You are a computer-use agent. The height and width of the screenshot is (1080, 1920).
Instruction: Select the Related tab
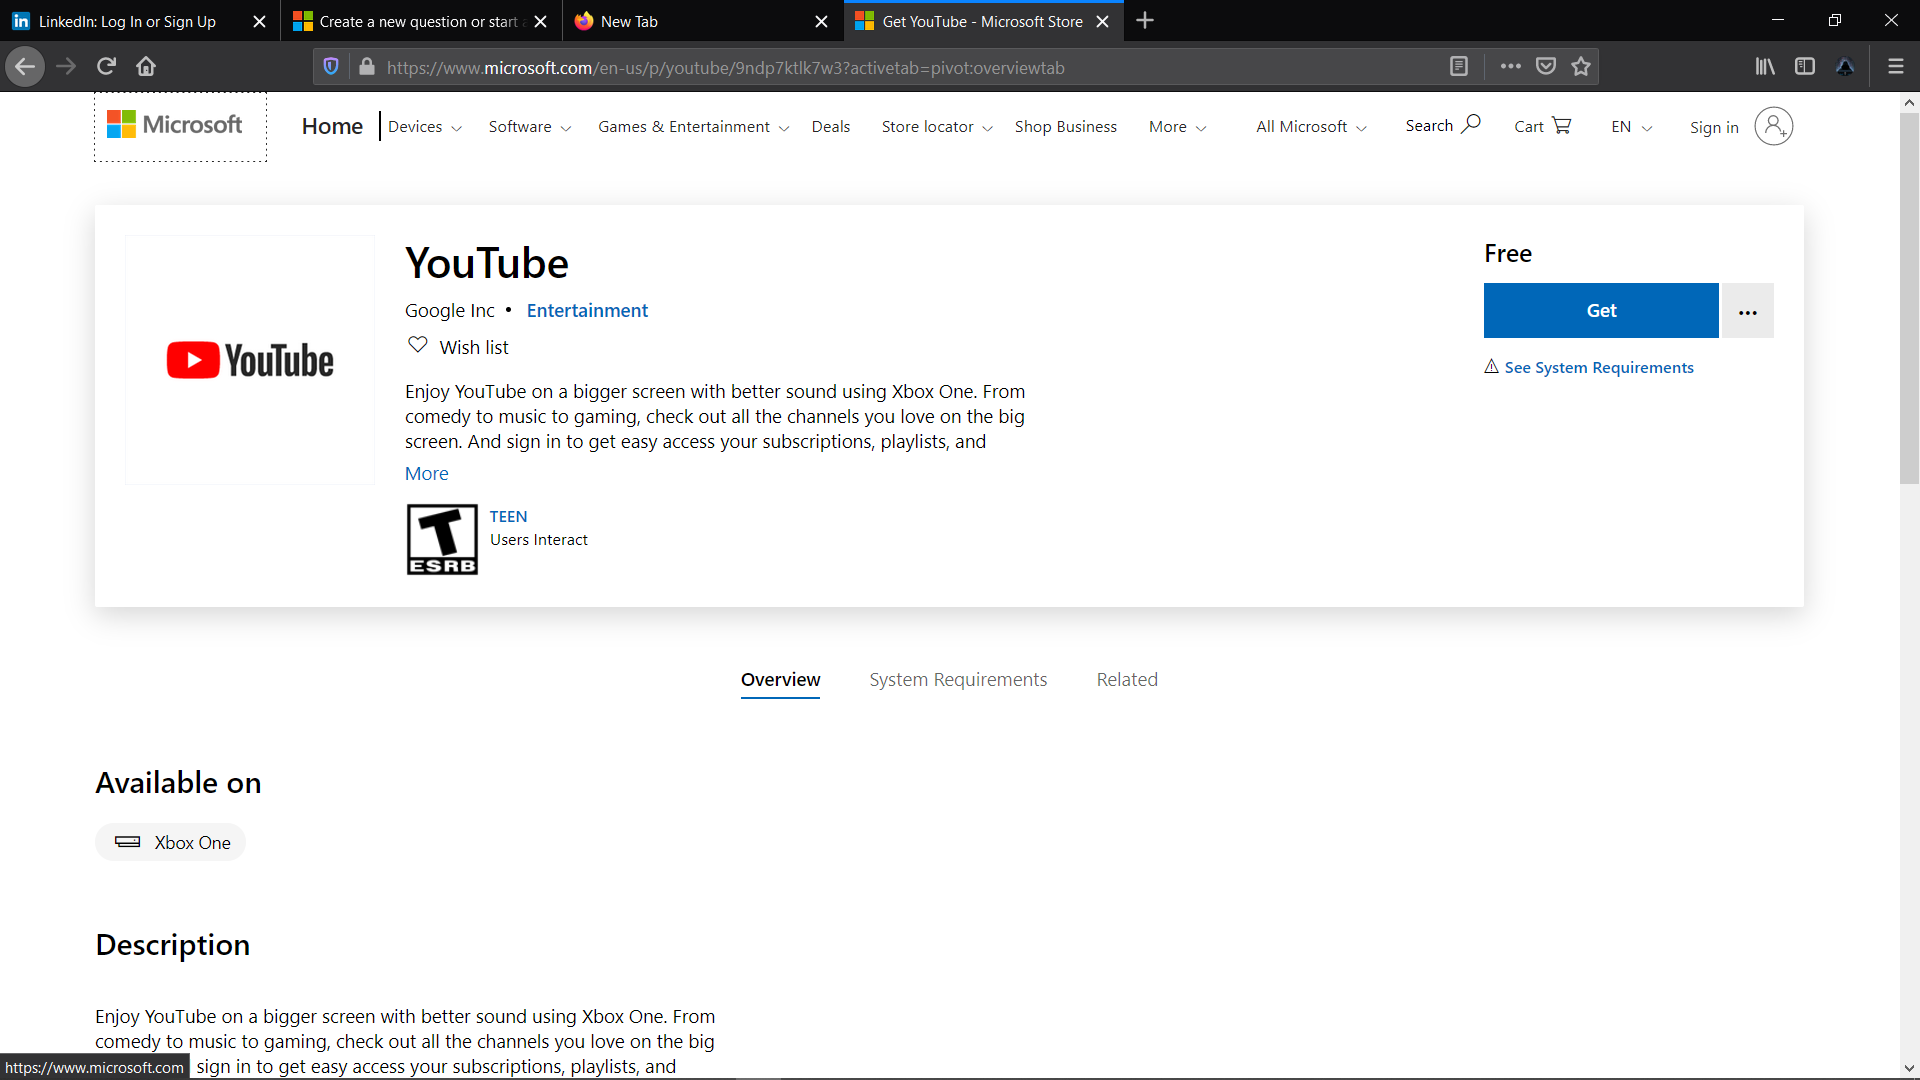[x=1127, y=680]
